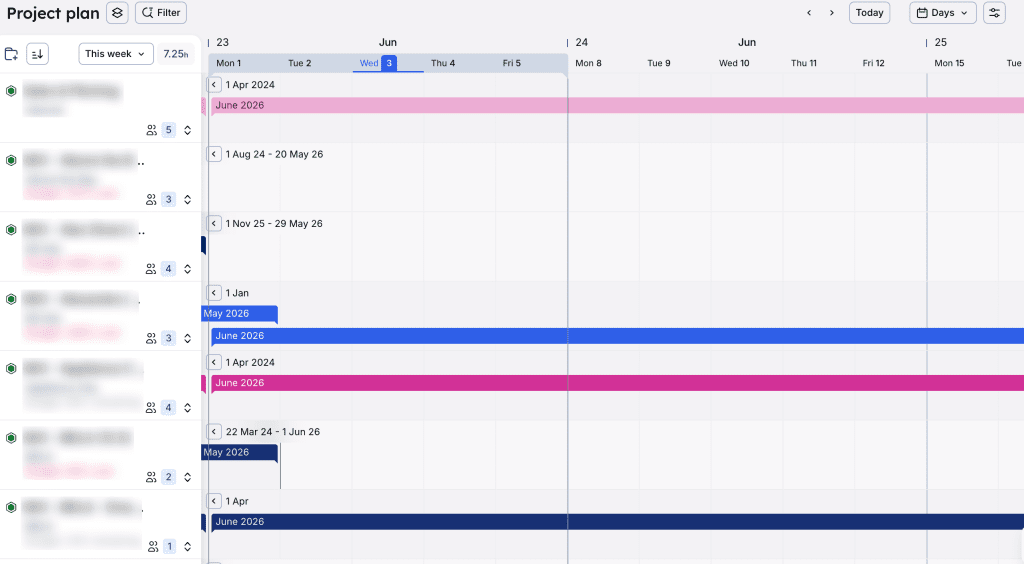This screenshot has height=564, width=1024.
Task: Expand row with up-down chevron beside count 5
Action: (187, 131)
